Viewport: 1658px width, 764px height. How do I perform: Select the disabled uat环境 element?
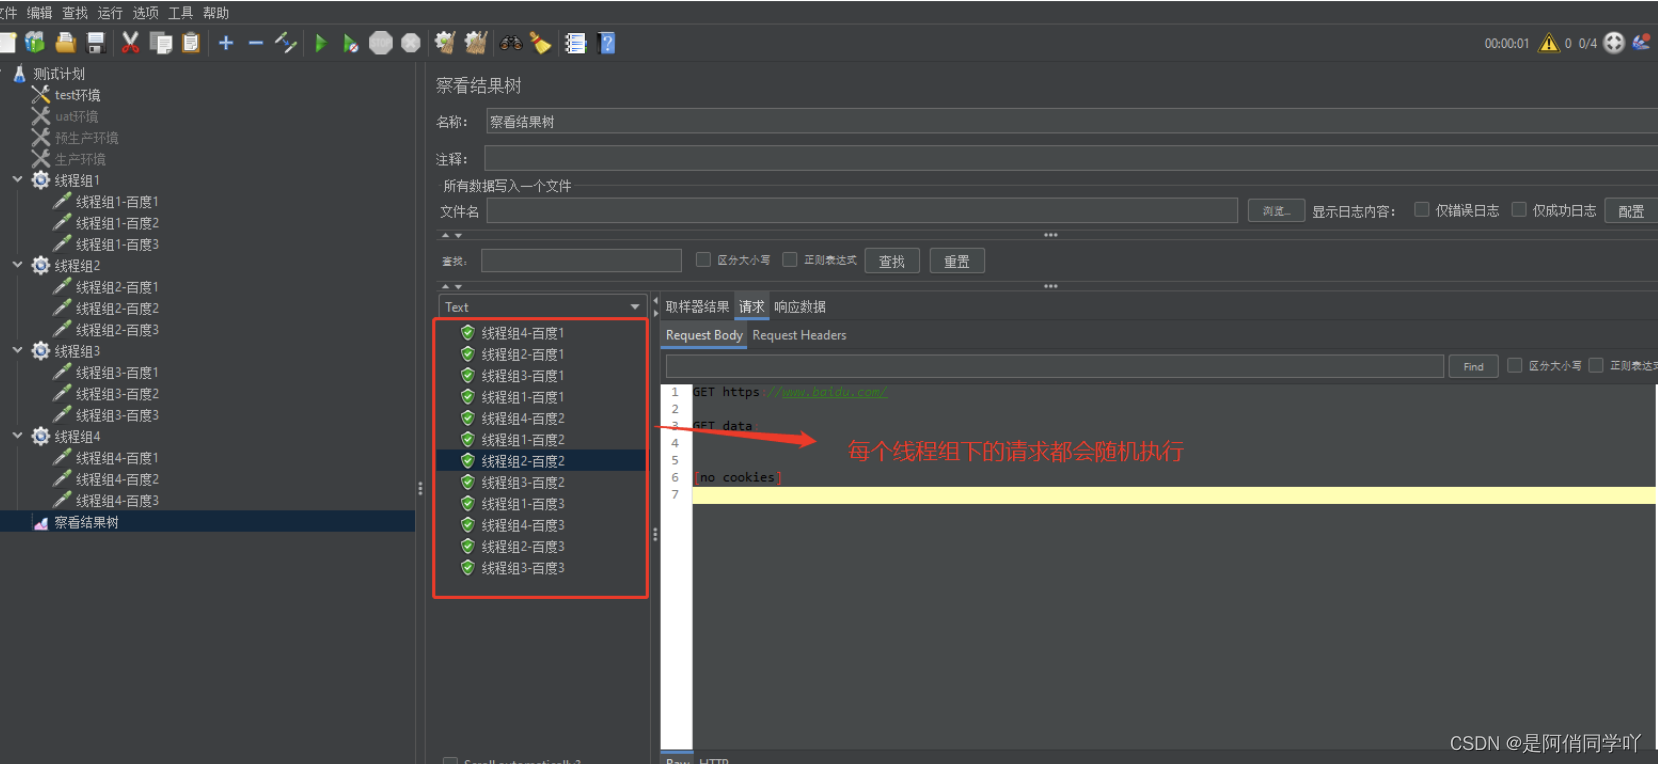pos(76,116)
